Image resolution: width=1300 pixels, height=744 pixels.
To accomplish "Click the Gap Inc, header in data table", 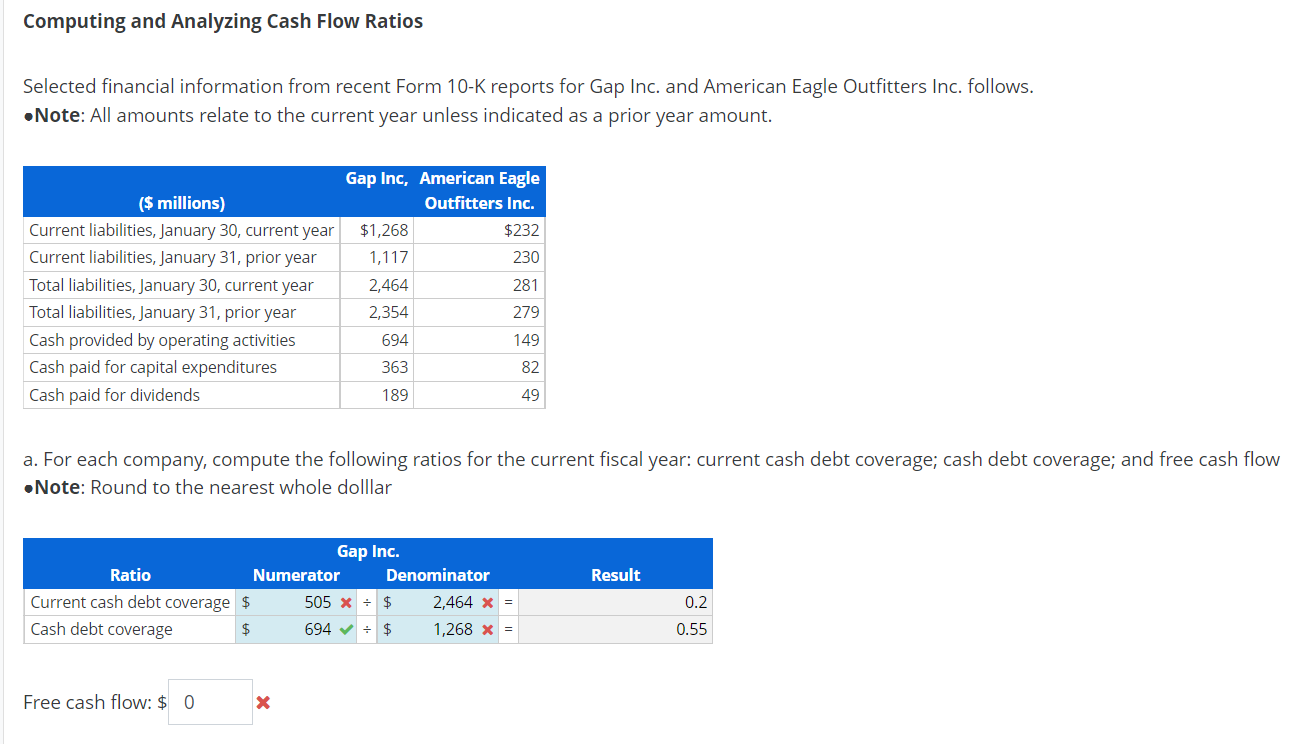I will [x=376, y=178].
